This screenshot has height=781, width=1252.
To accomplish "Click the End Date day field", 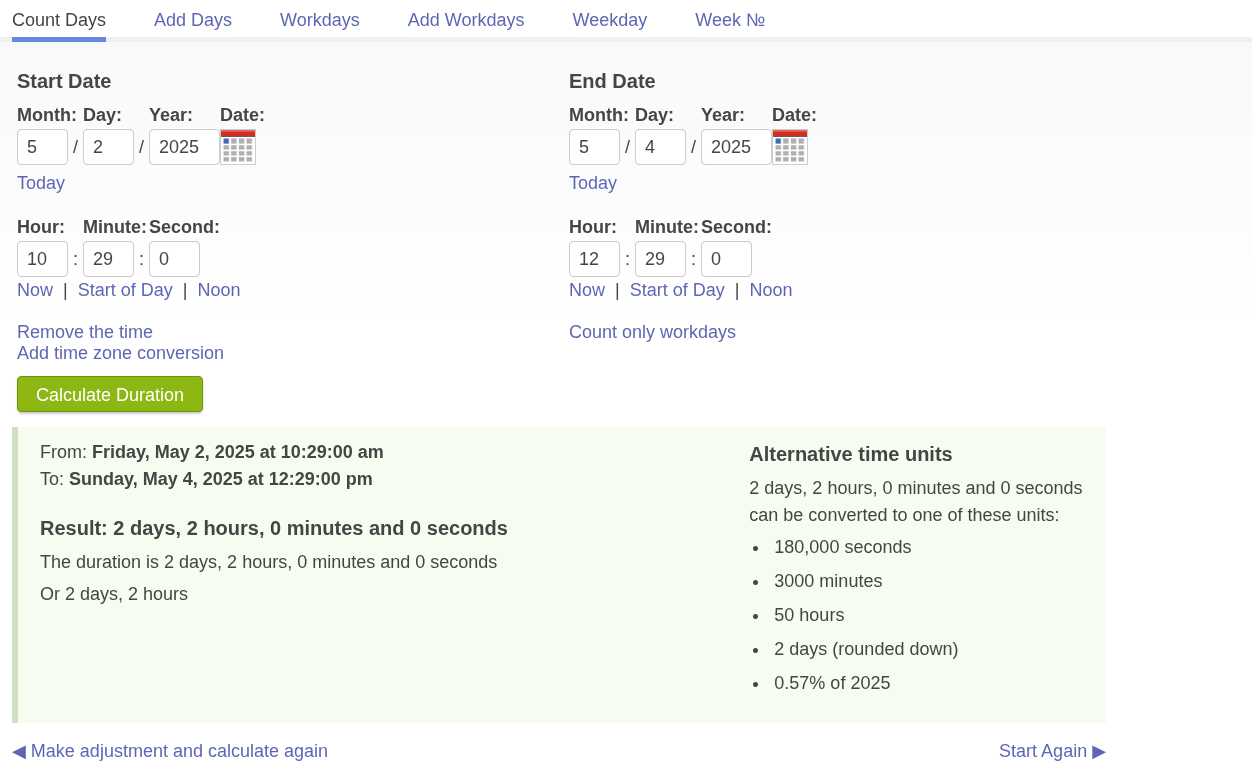I will pyautogui.click(x=660, y=147).
